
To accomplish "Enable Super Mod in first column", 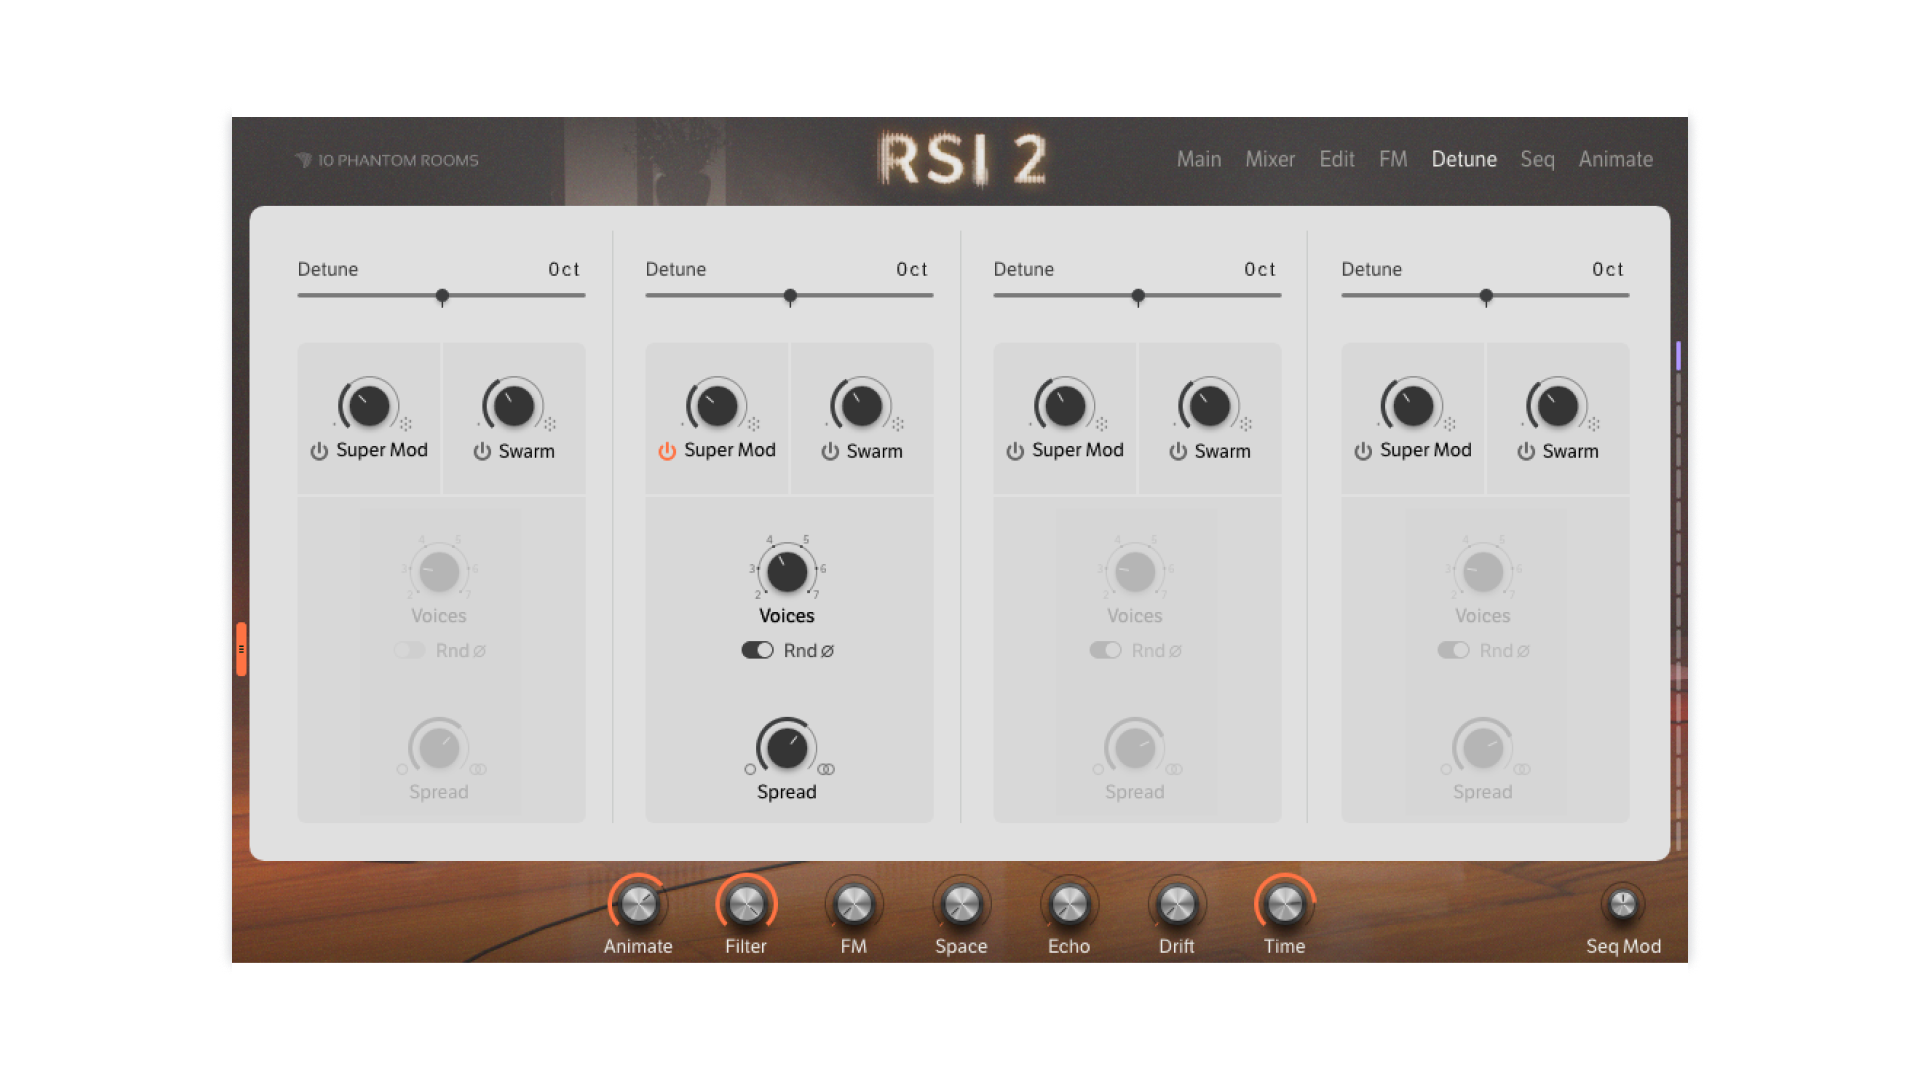I will [318, 450].
